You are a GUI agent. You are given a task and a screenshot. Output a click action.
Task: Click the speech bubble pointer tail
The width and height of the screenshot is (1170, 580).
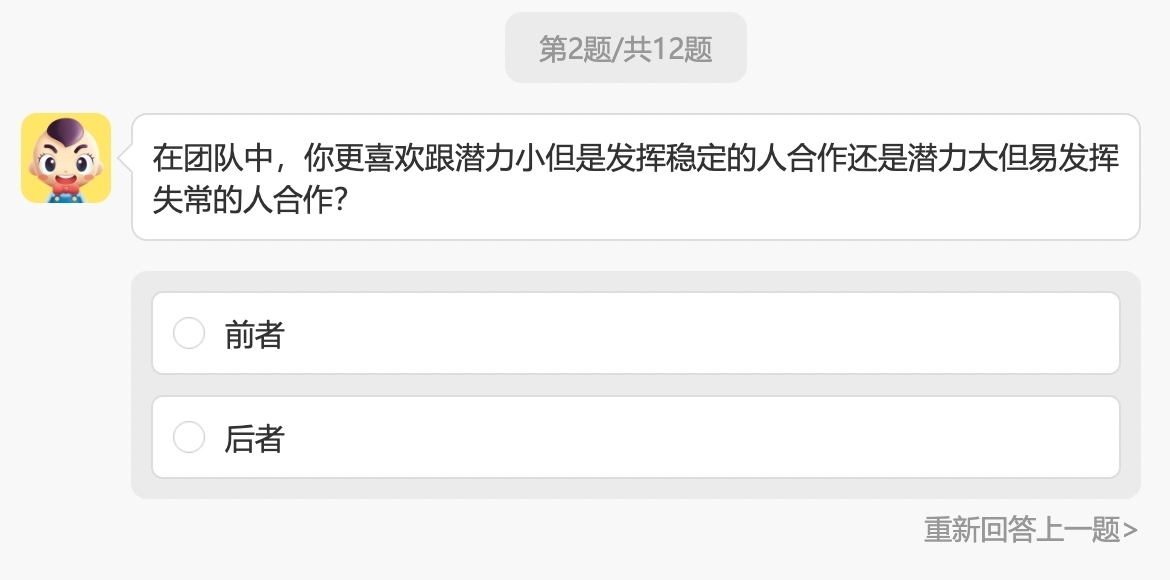point(125,160)
